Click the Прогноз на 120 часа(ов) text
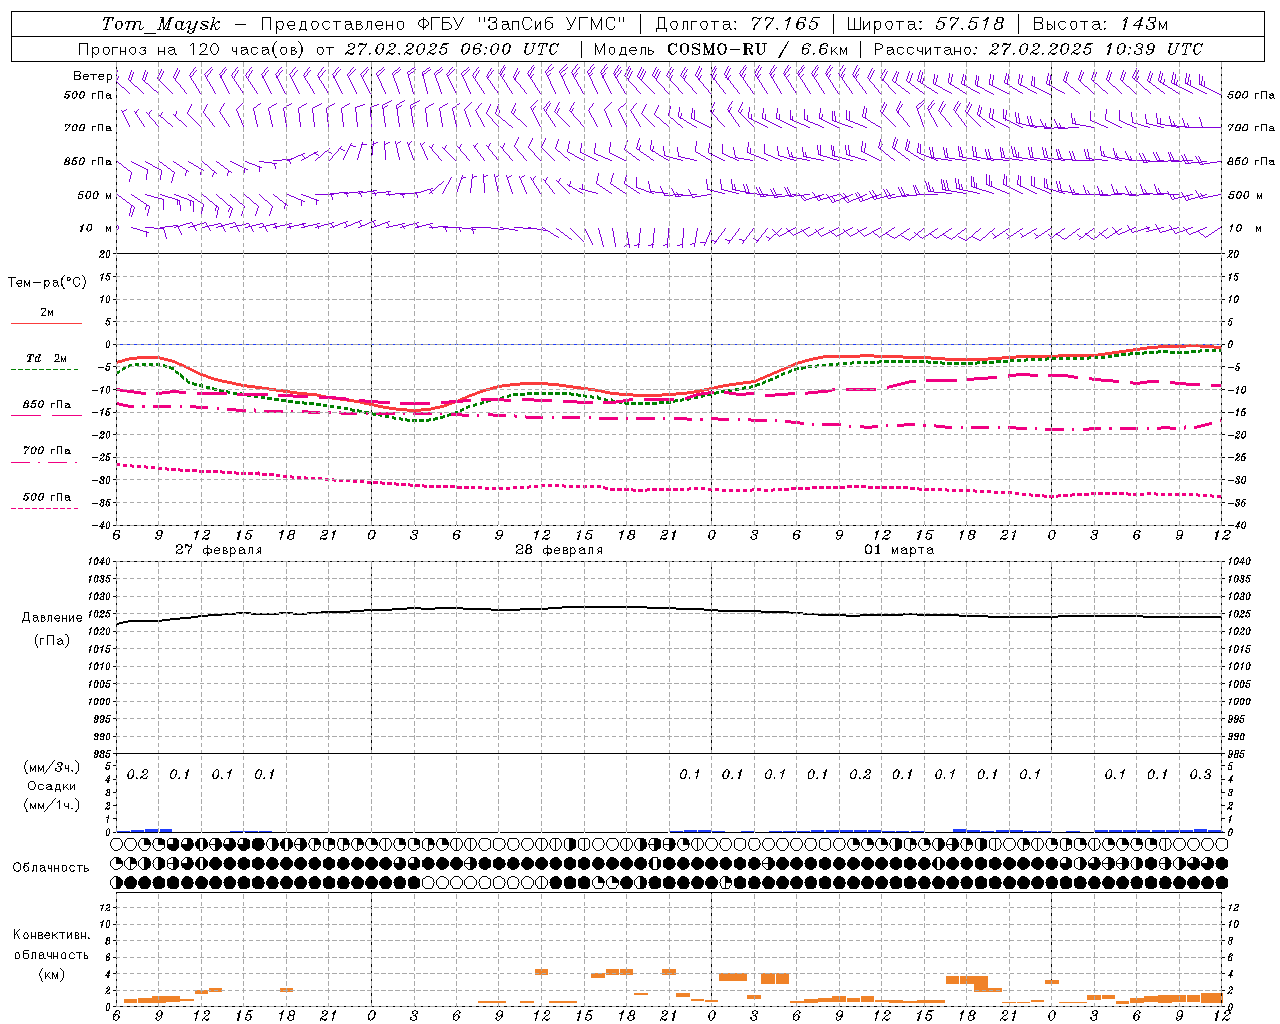Screen dimensions: 1280x1024 pos(192,49)
